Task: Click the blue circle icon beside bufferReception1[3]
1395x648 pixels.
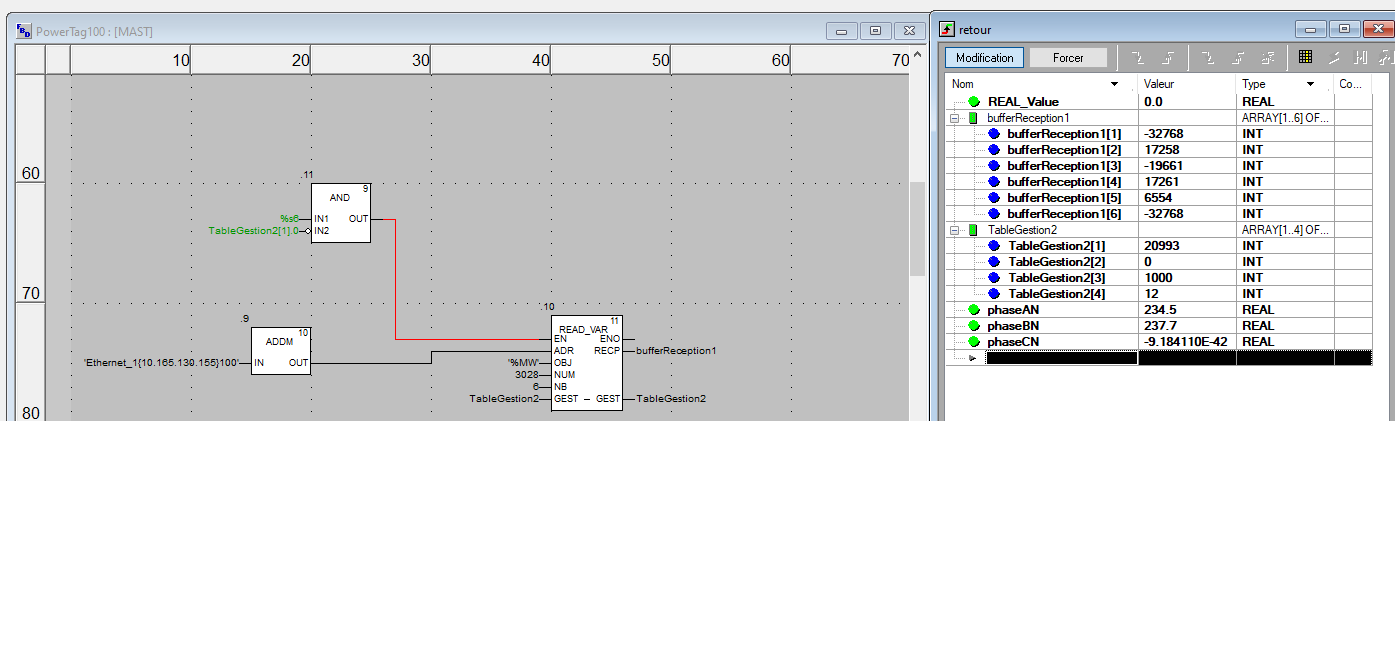Action: [994, 166]
